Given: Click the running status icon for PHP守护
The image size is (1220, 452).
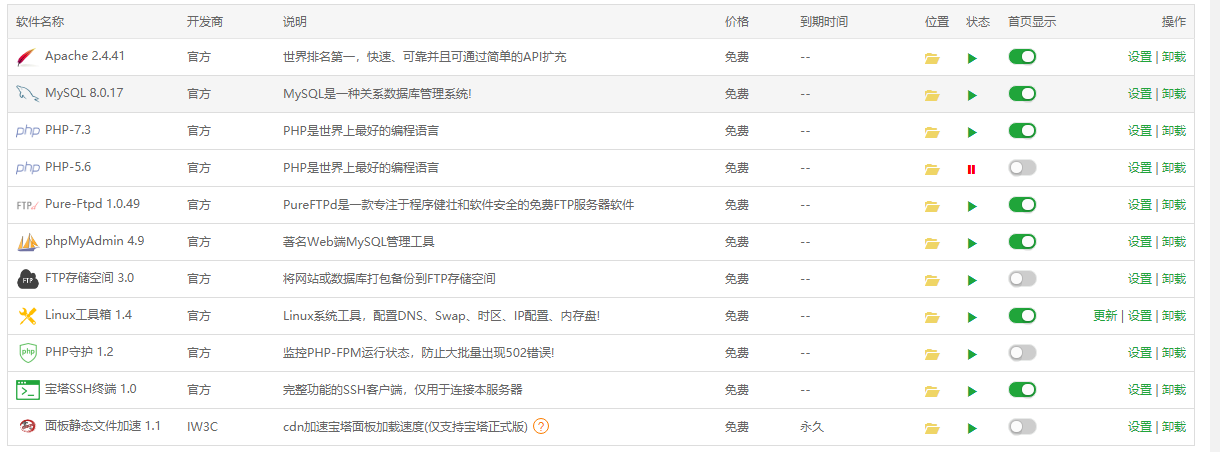Looking at the screenshot, I should (972, 355).
